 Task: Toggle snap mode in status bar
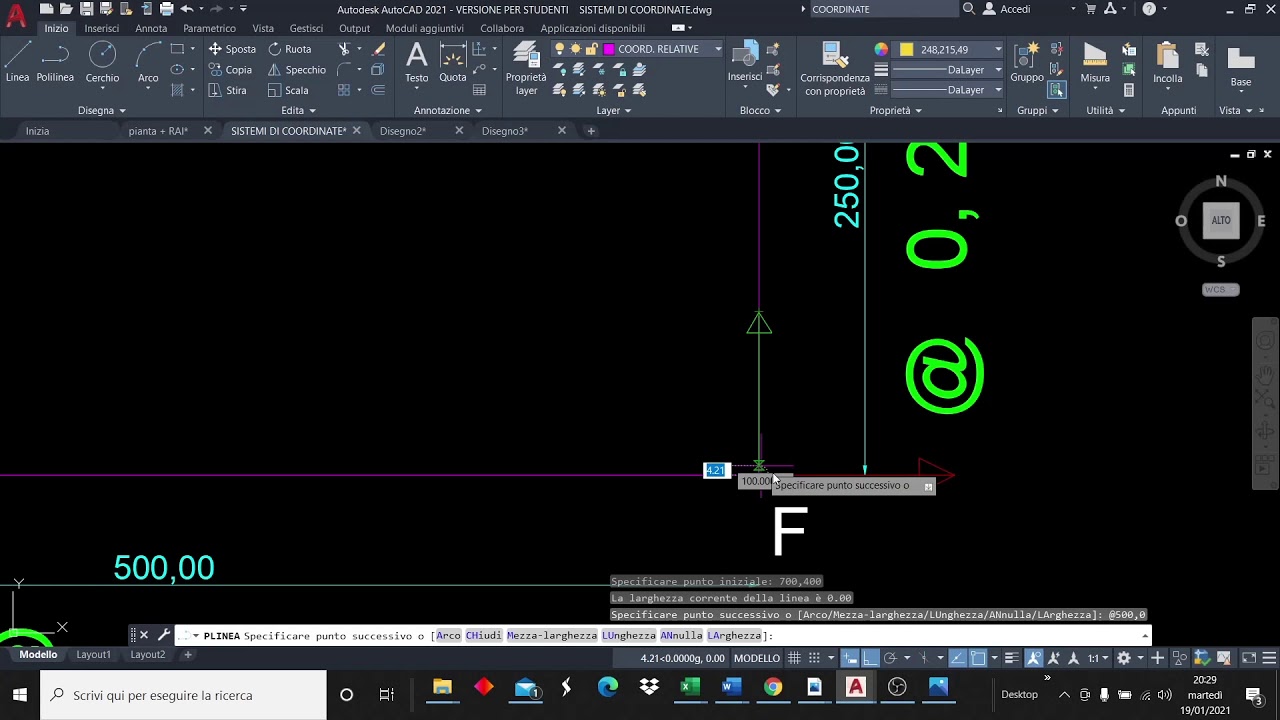click(814, 658)
